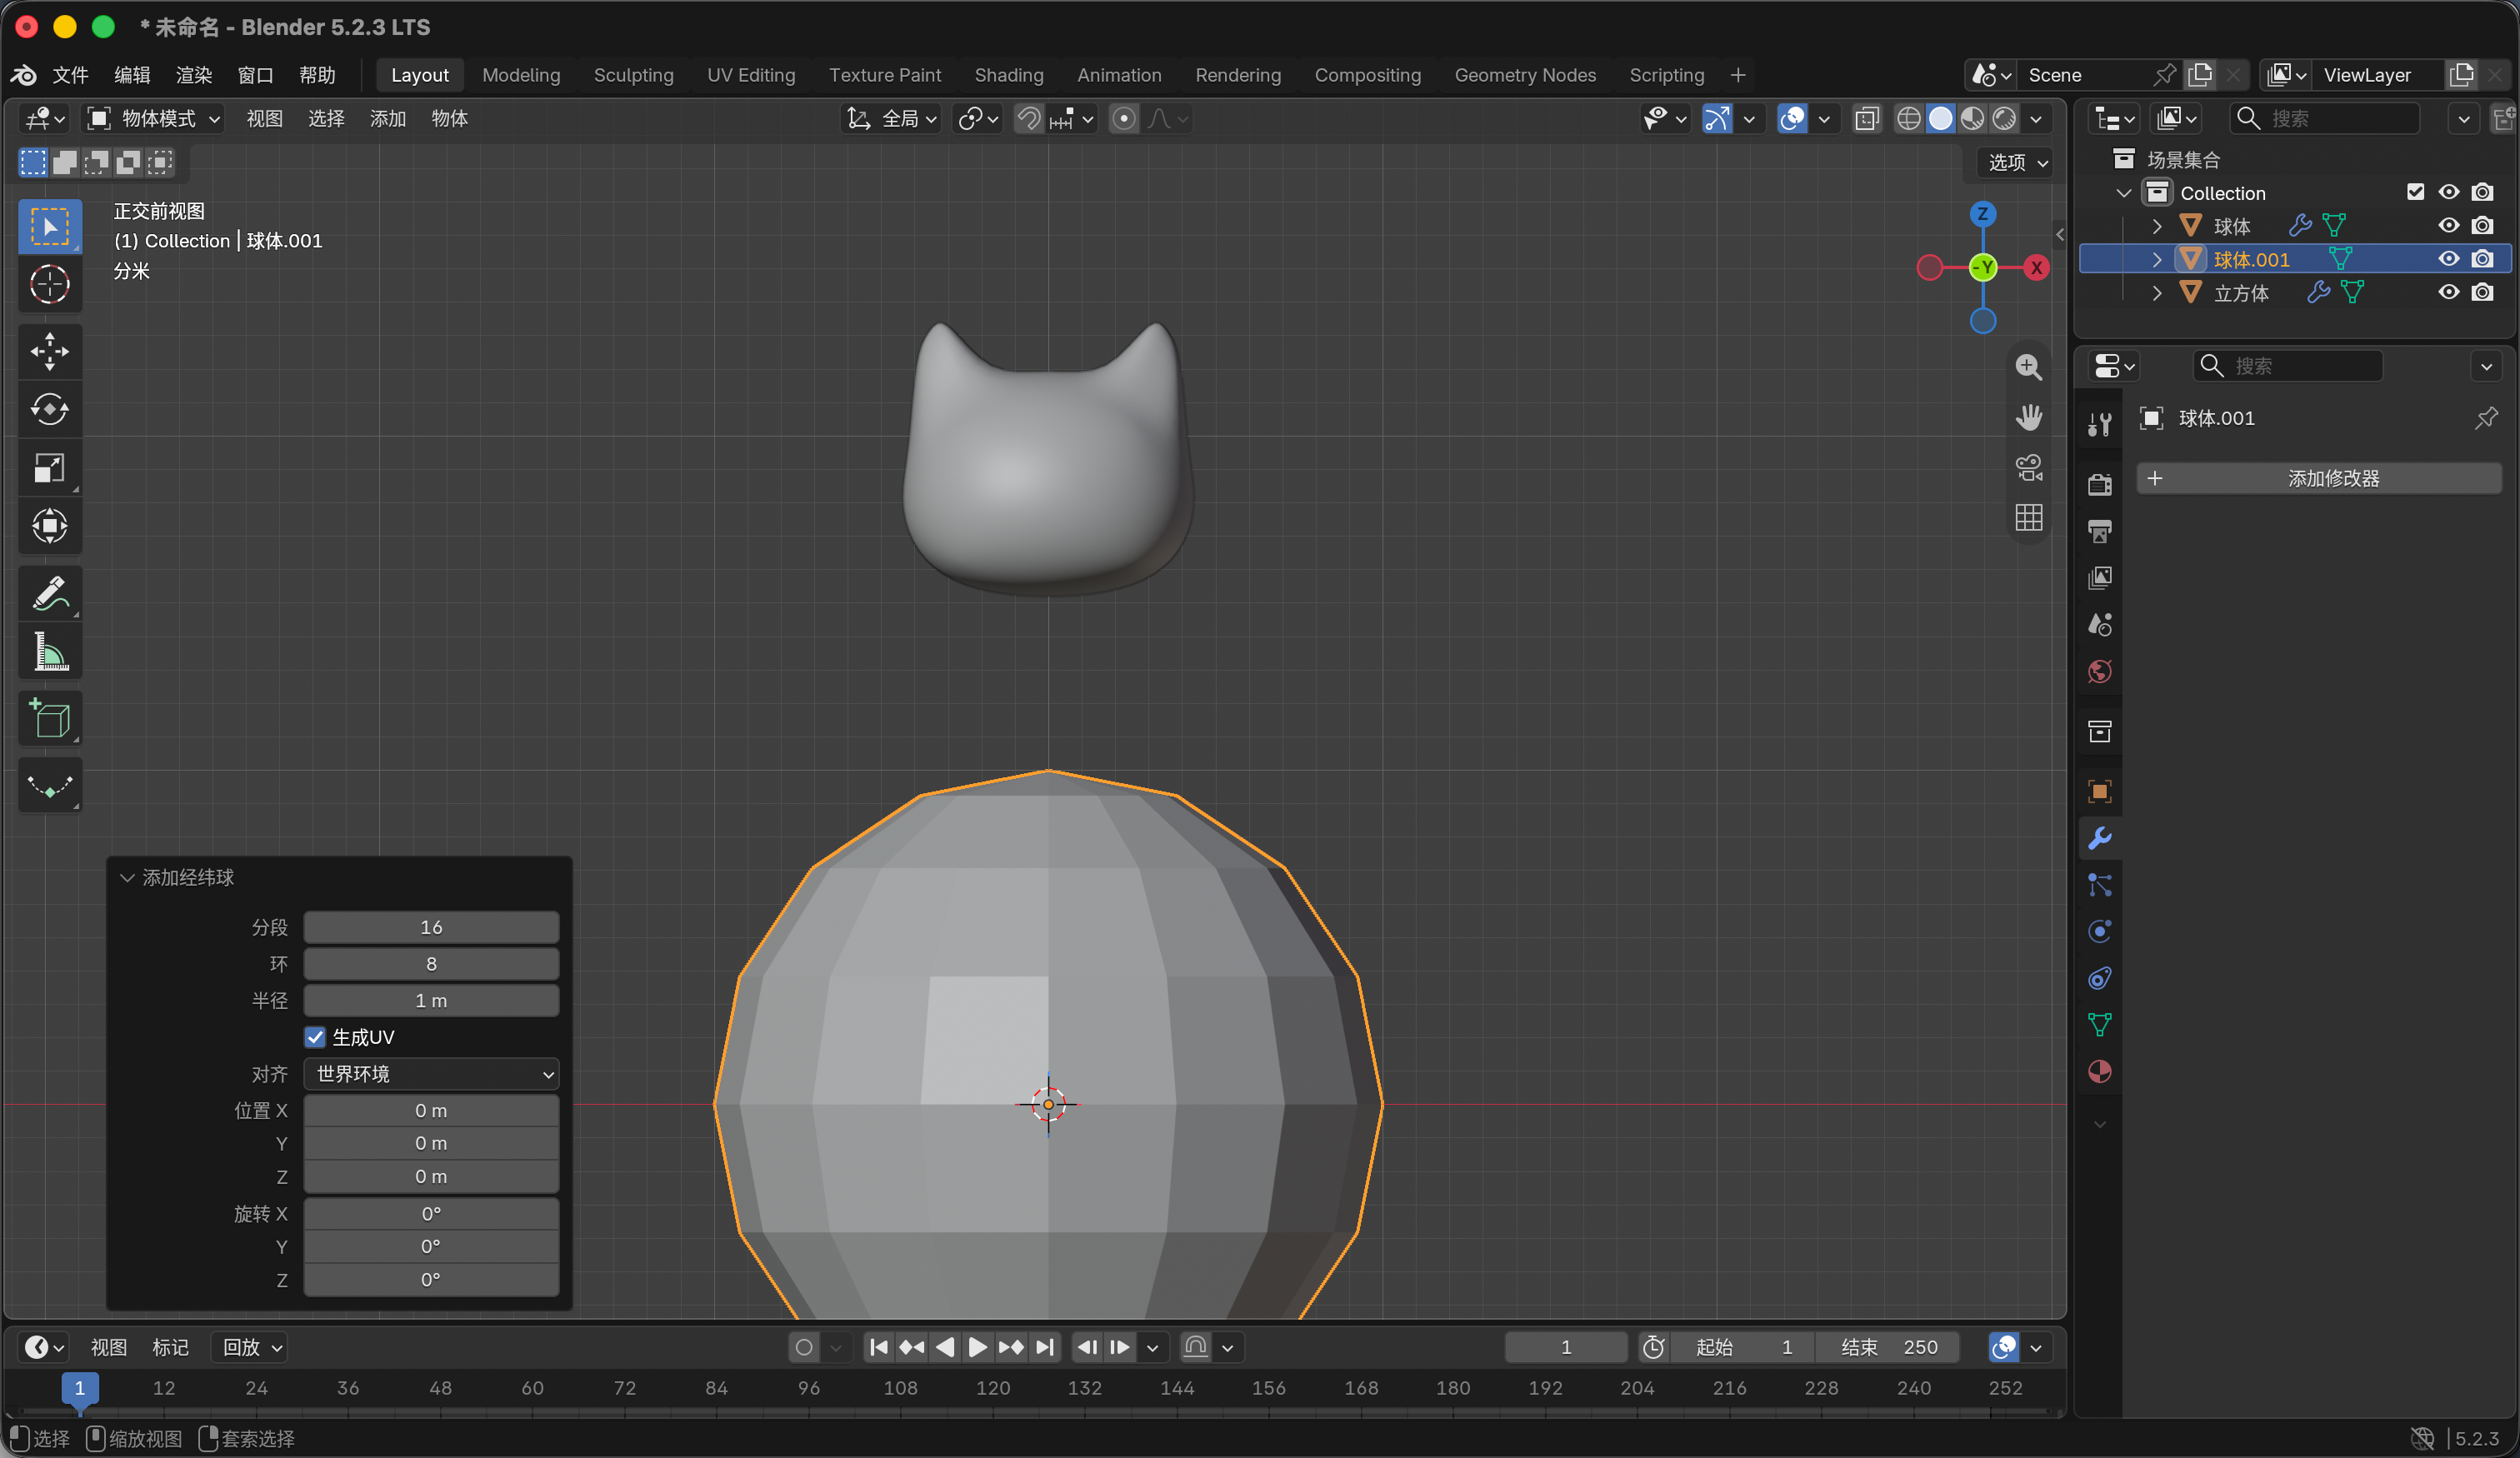This screenshot has width=2520, height=1458.
Task: Select the Measure ruler tool
Action: tap(49, 652)
